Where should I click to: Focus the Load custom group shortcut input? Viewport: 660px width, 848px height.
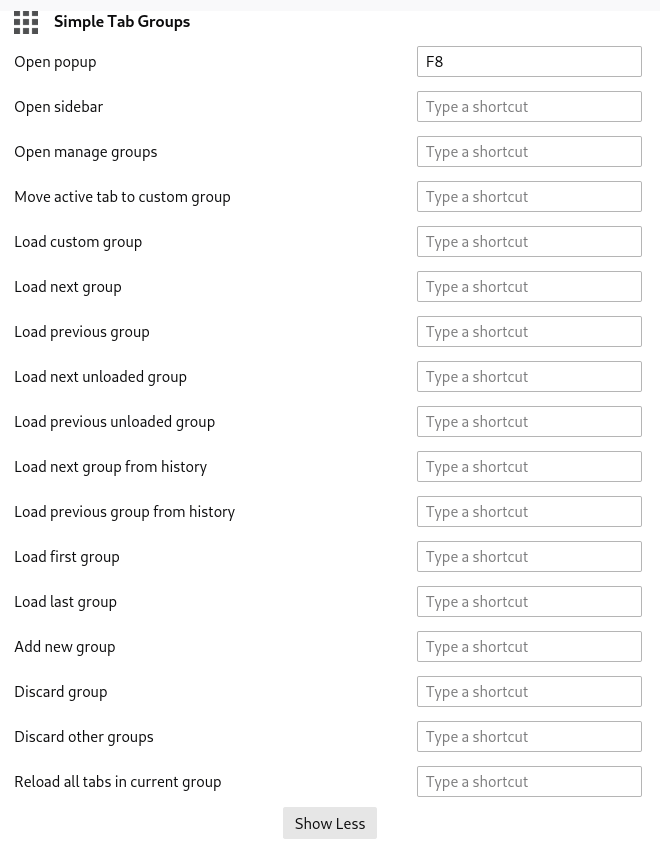pos(529,241)
